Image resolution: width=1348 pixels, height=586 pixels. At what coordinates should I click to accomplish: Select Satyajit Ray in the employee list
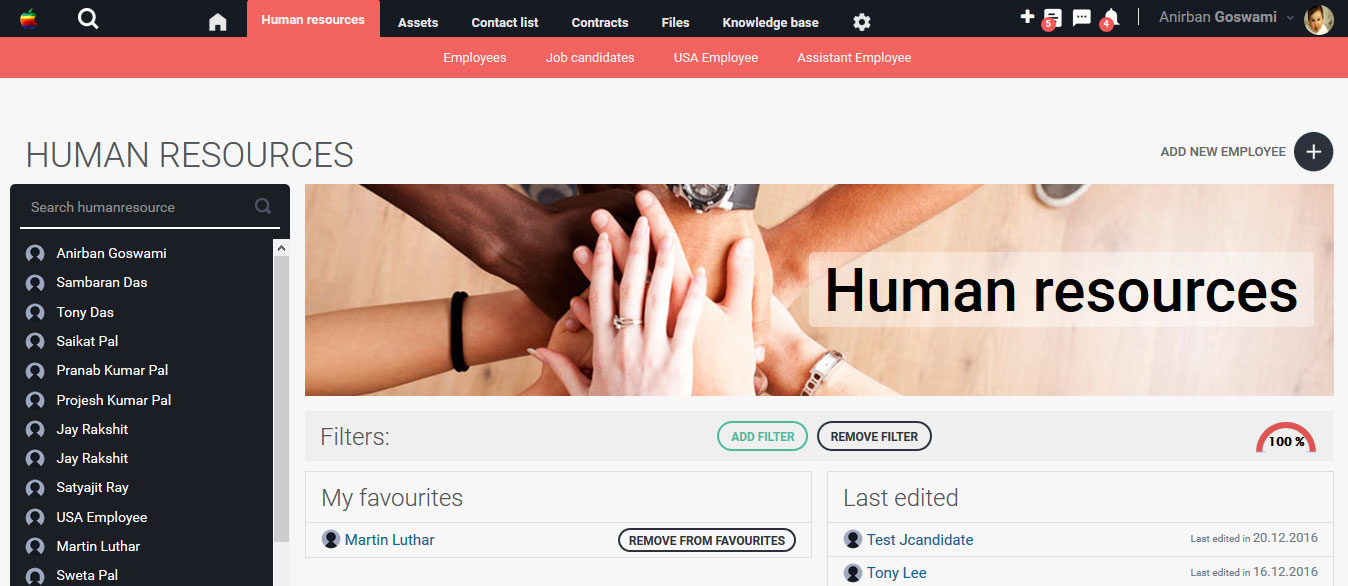click(x=92, y=488)
